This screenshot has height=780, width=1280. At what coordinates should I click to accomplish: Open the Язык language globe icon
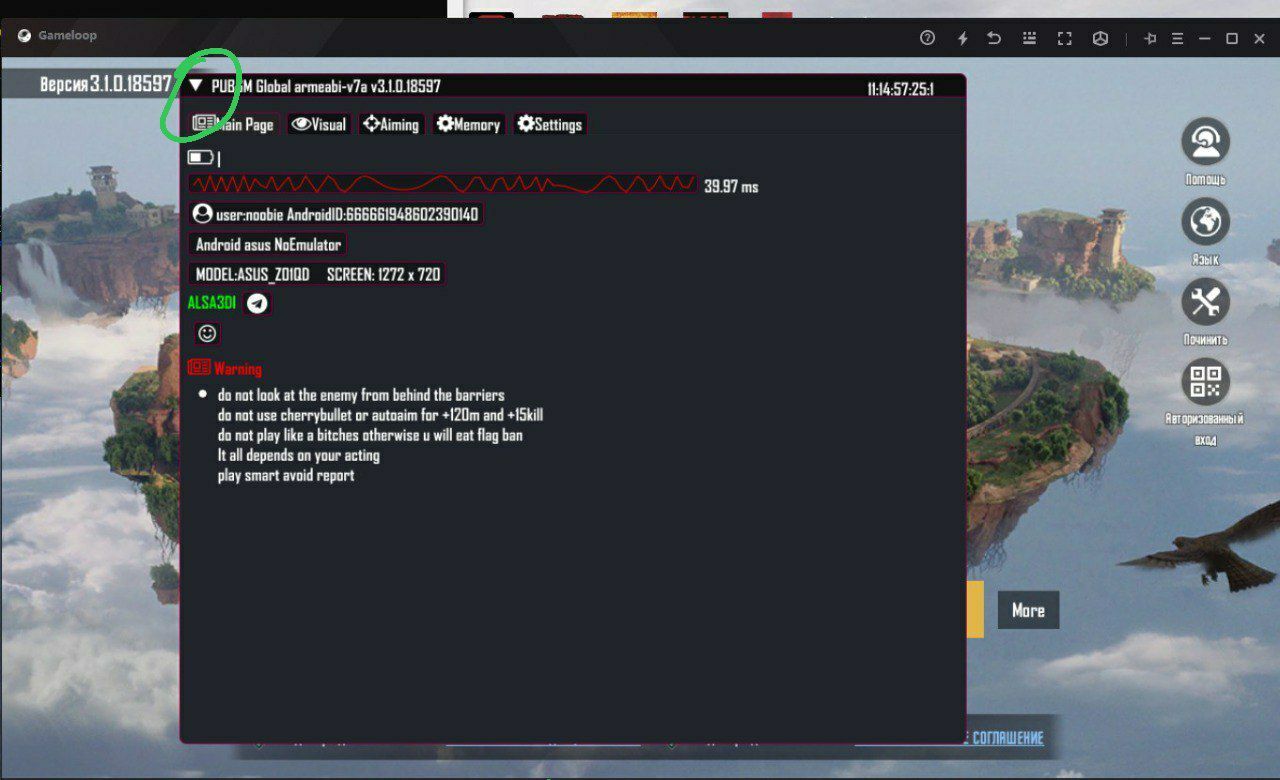(1205, 222)
